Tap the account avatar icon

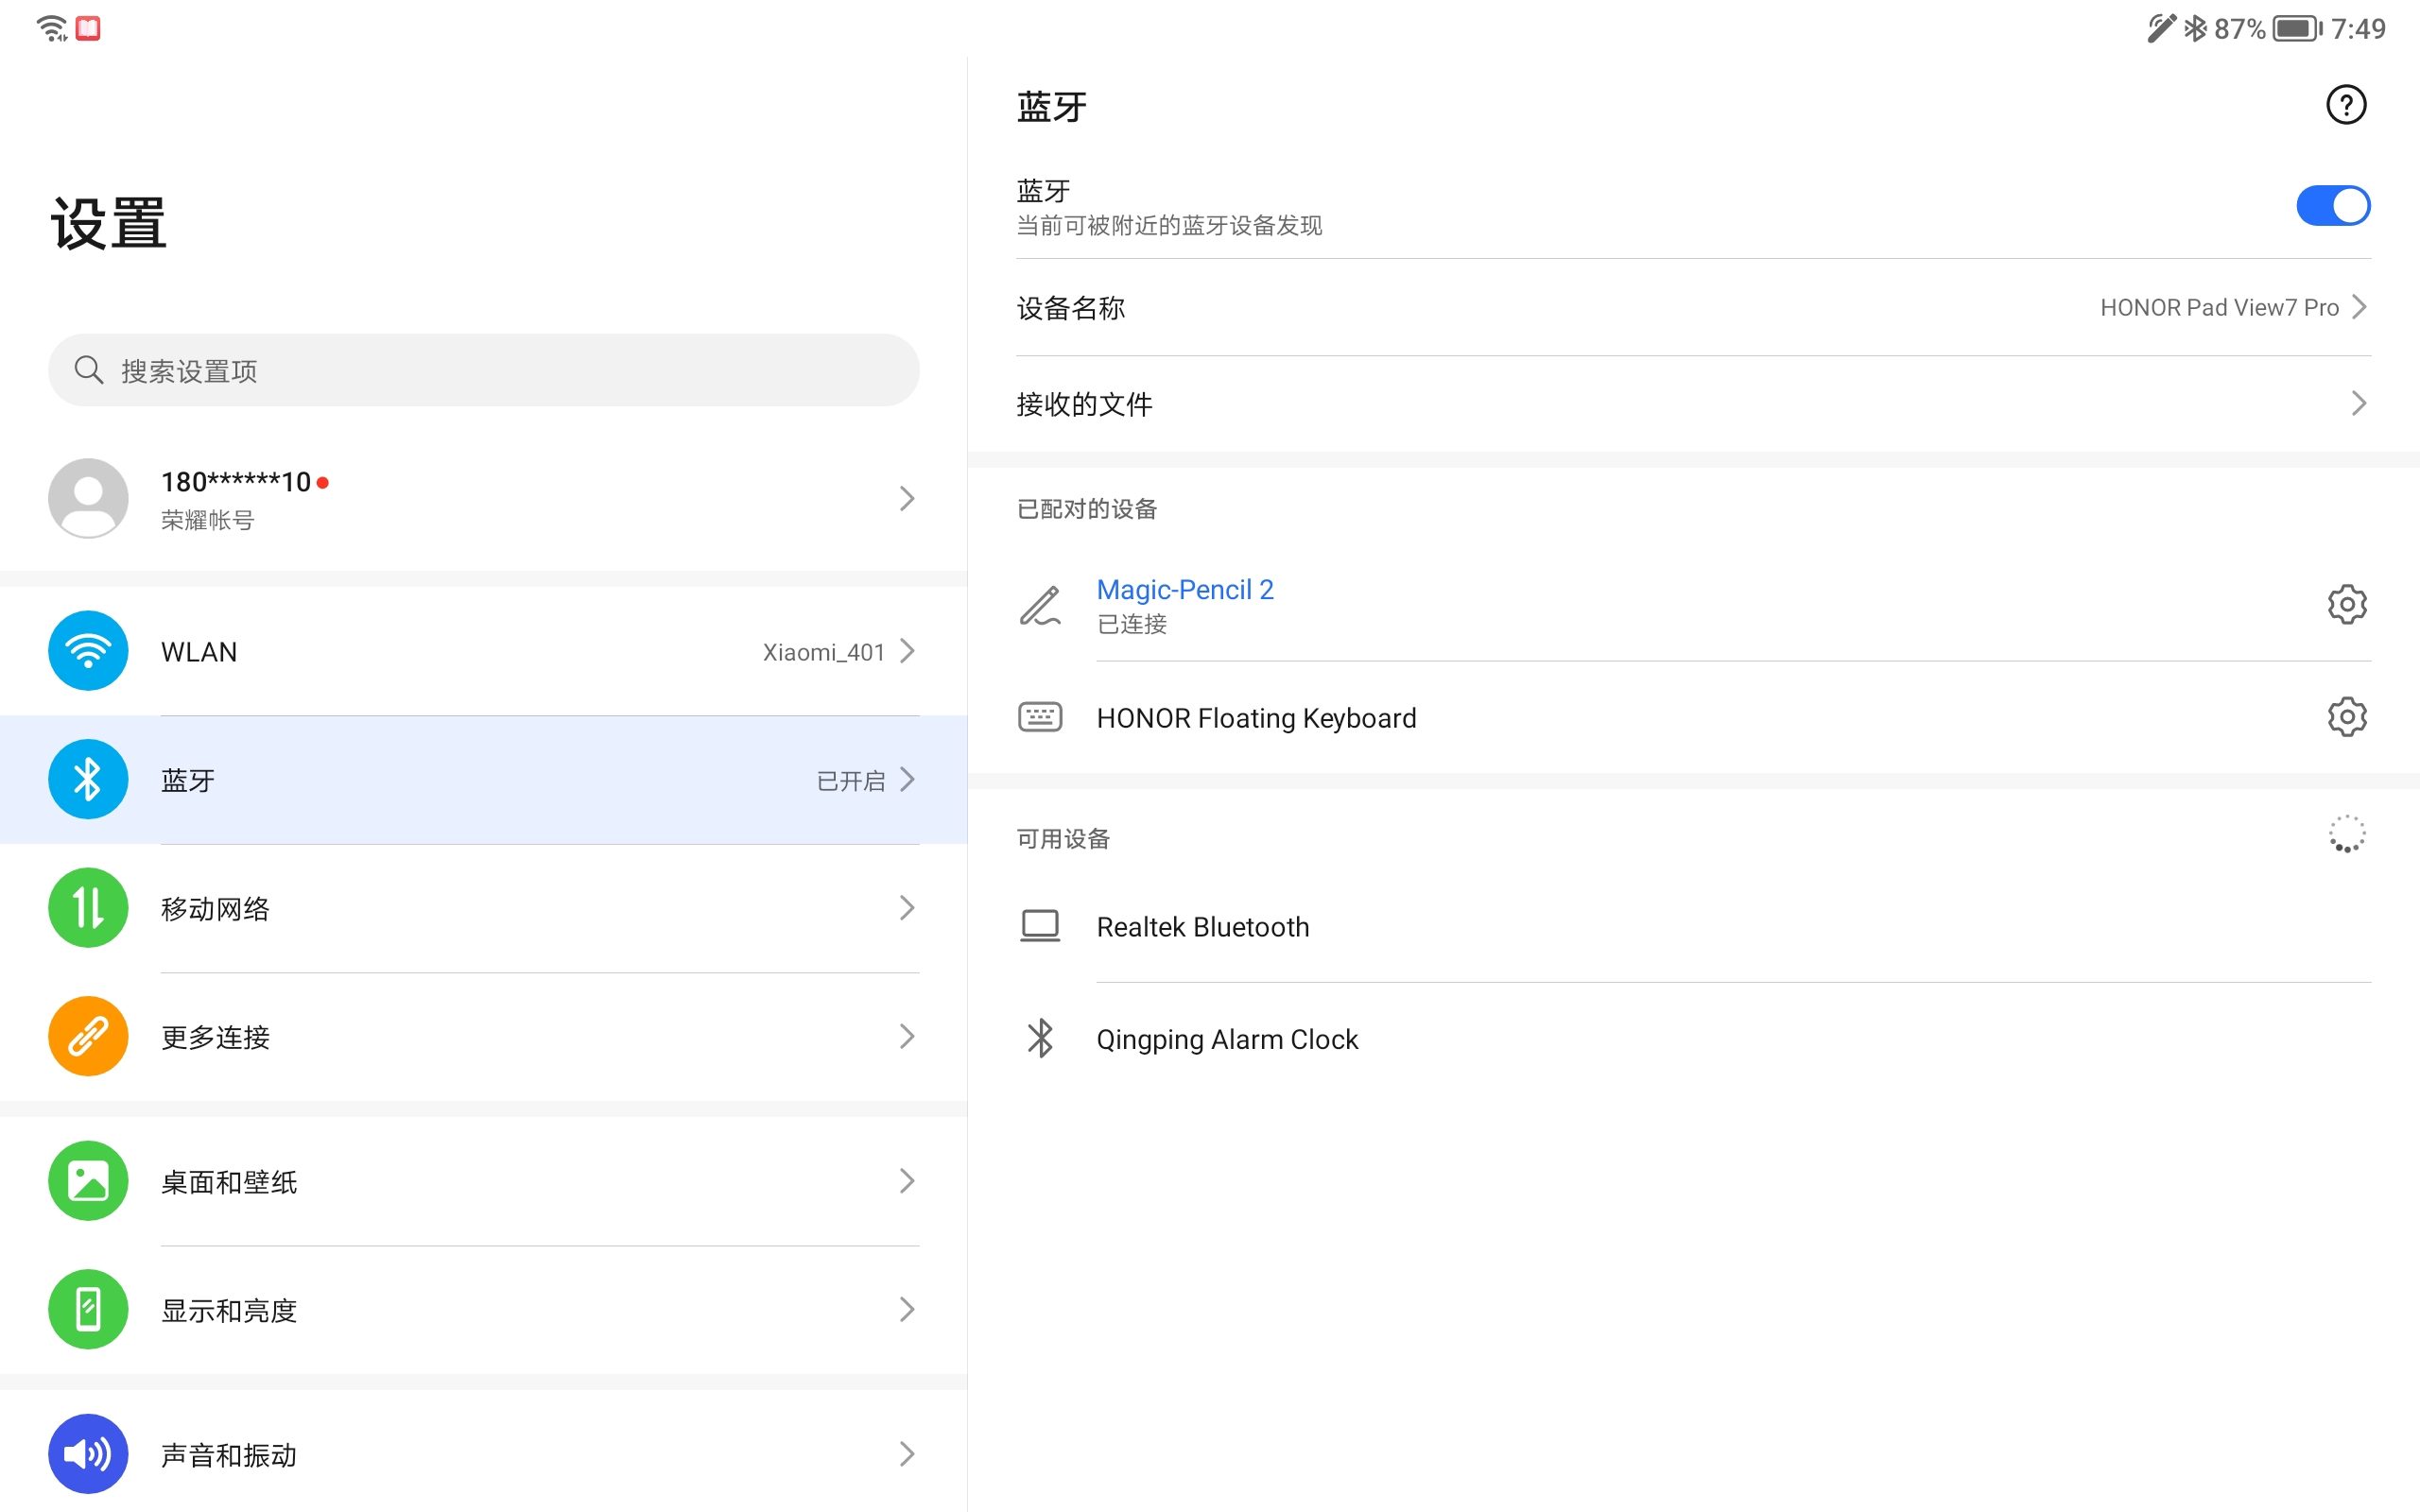88,498
